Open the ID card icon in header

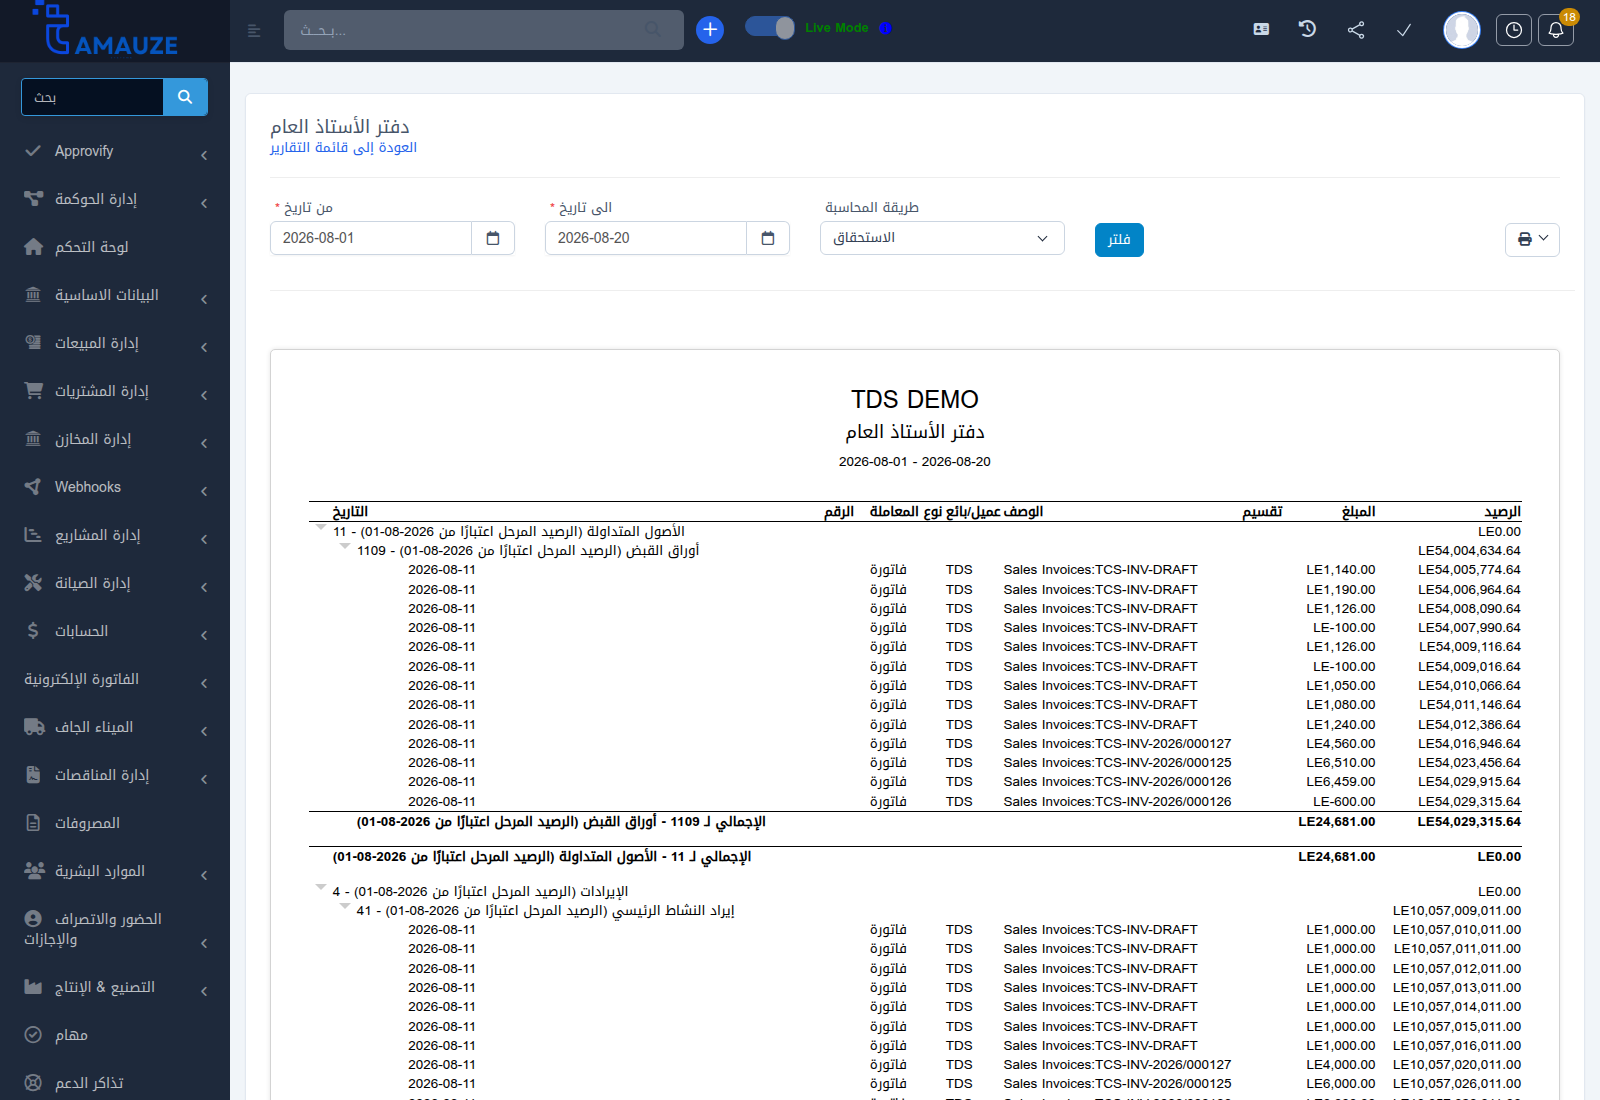[1261, 30]
